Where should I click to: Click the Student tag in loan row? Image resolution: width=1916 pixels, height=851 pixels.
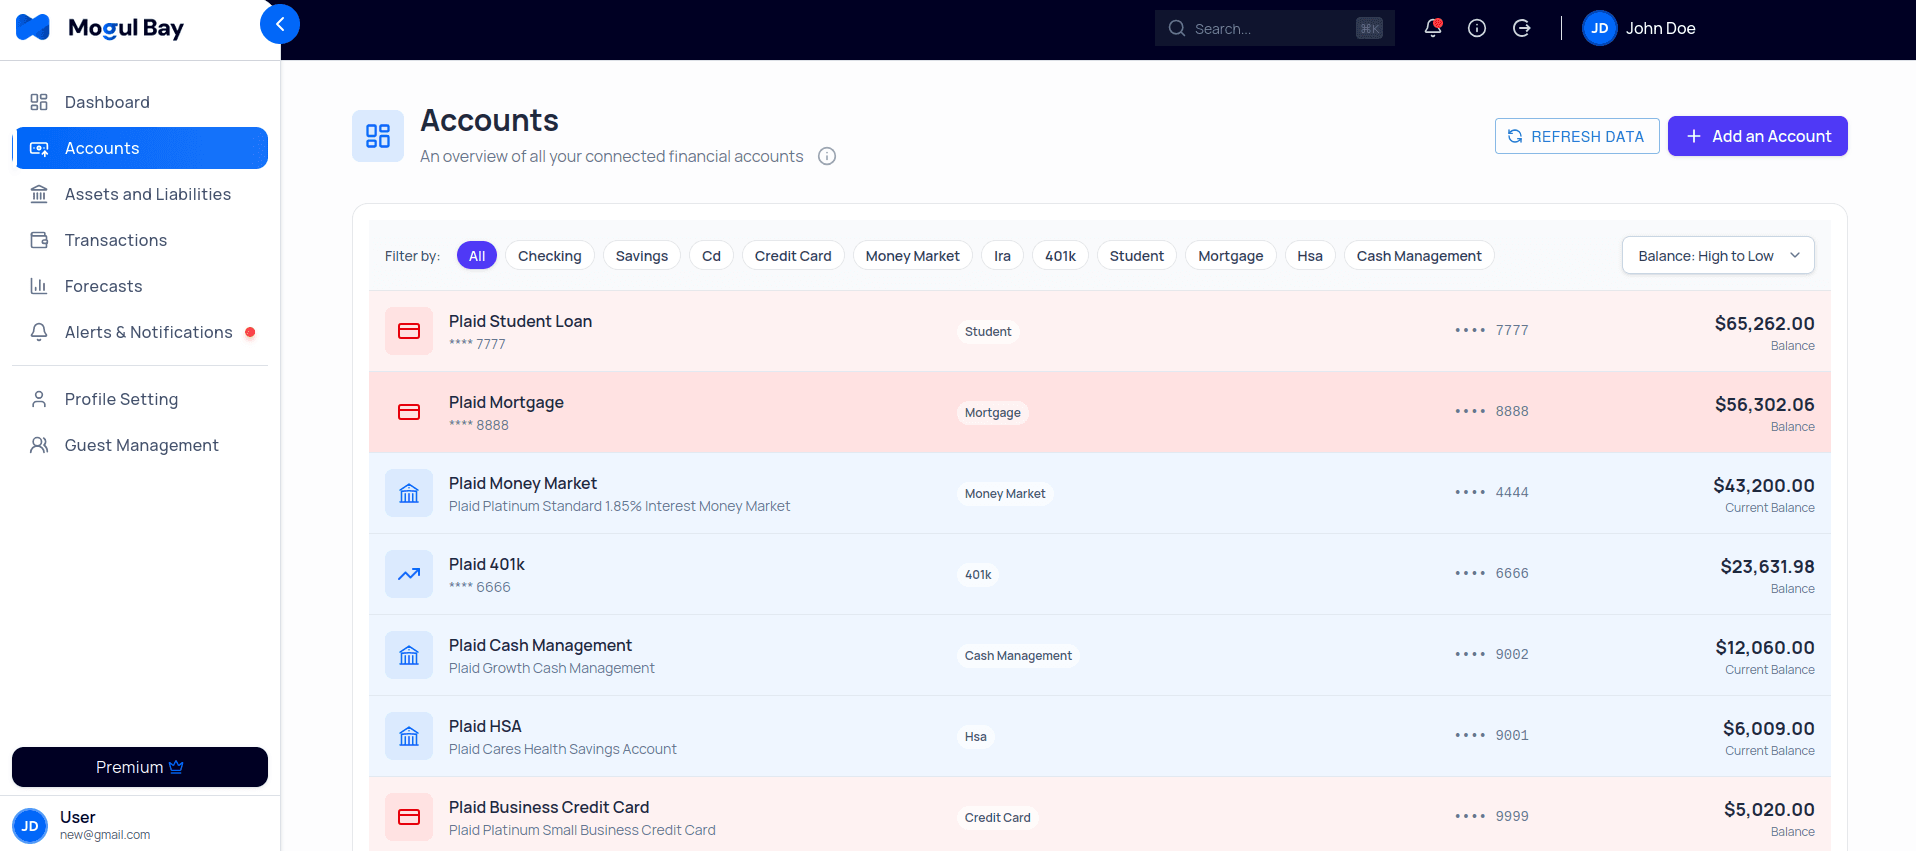[988, 331]
